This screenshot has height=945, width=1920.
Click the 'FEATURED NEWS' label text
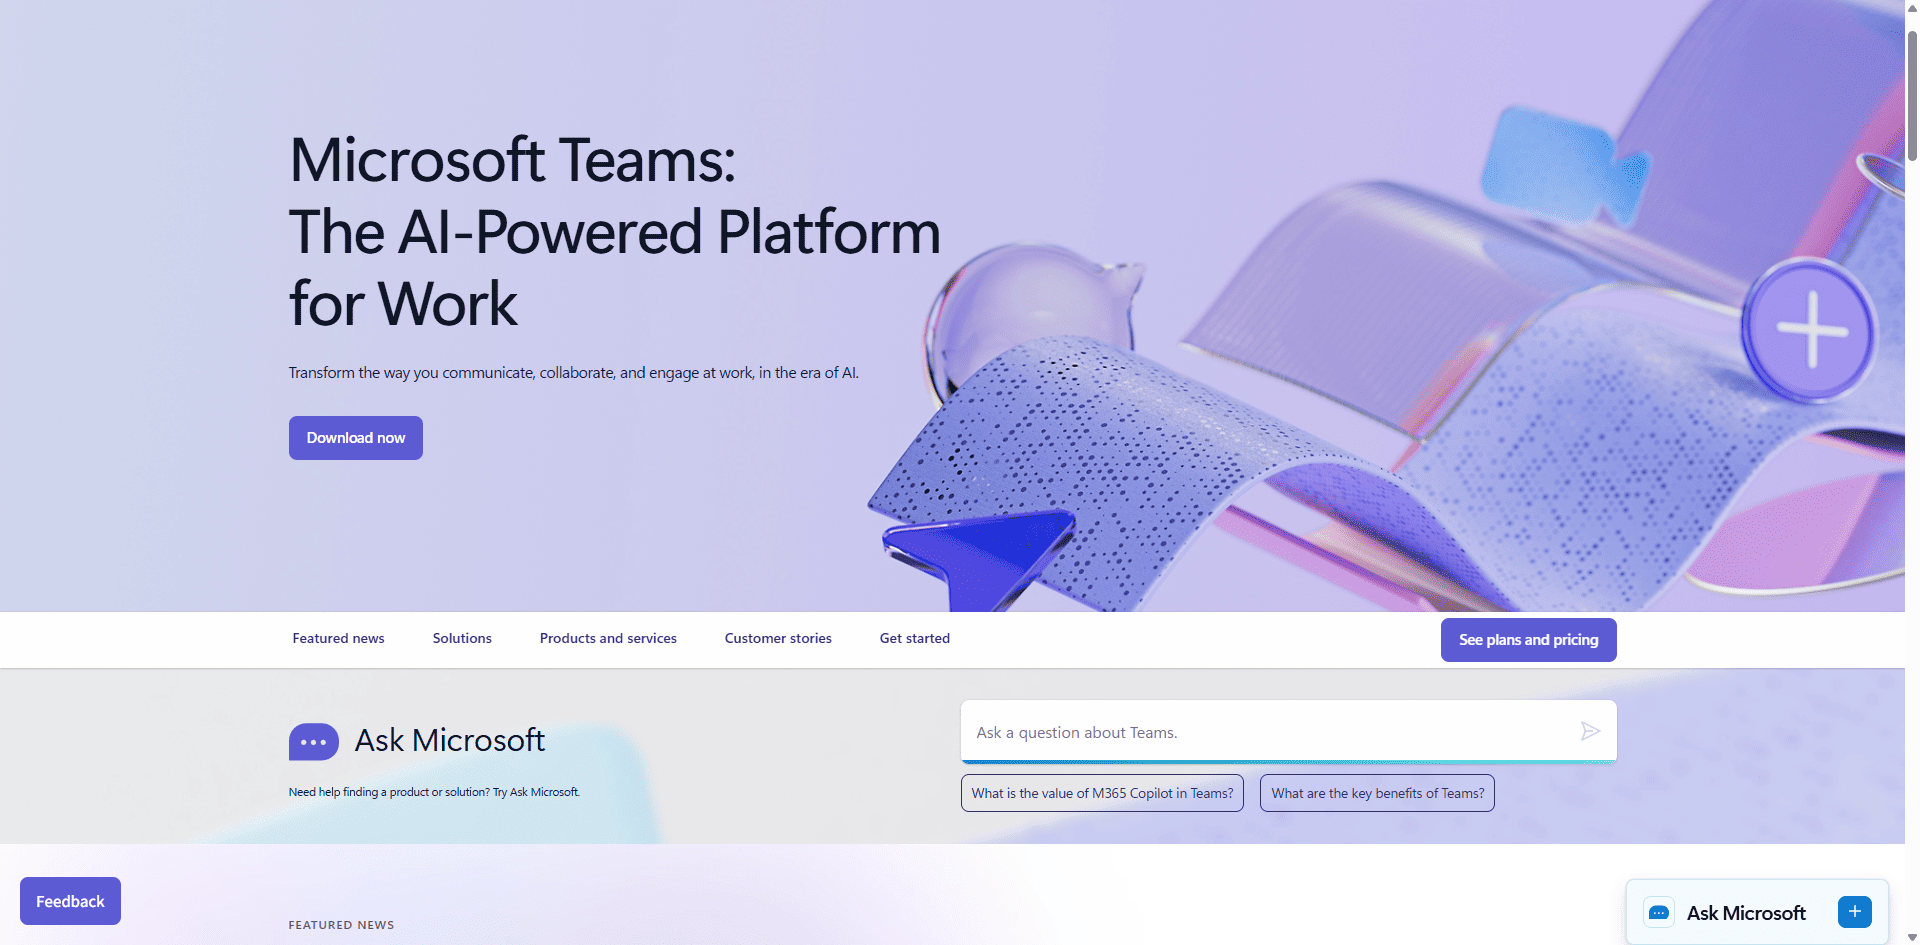[x=341, y=925]
